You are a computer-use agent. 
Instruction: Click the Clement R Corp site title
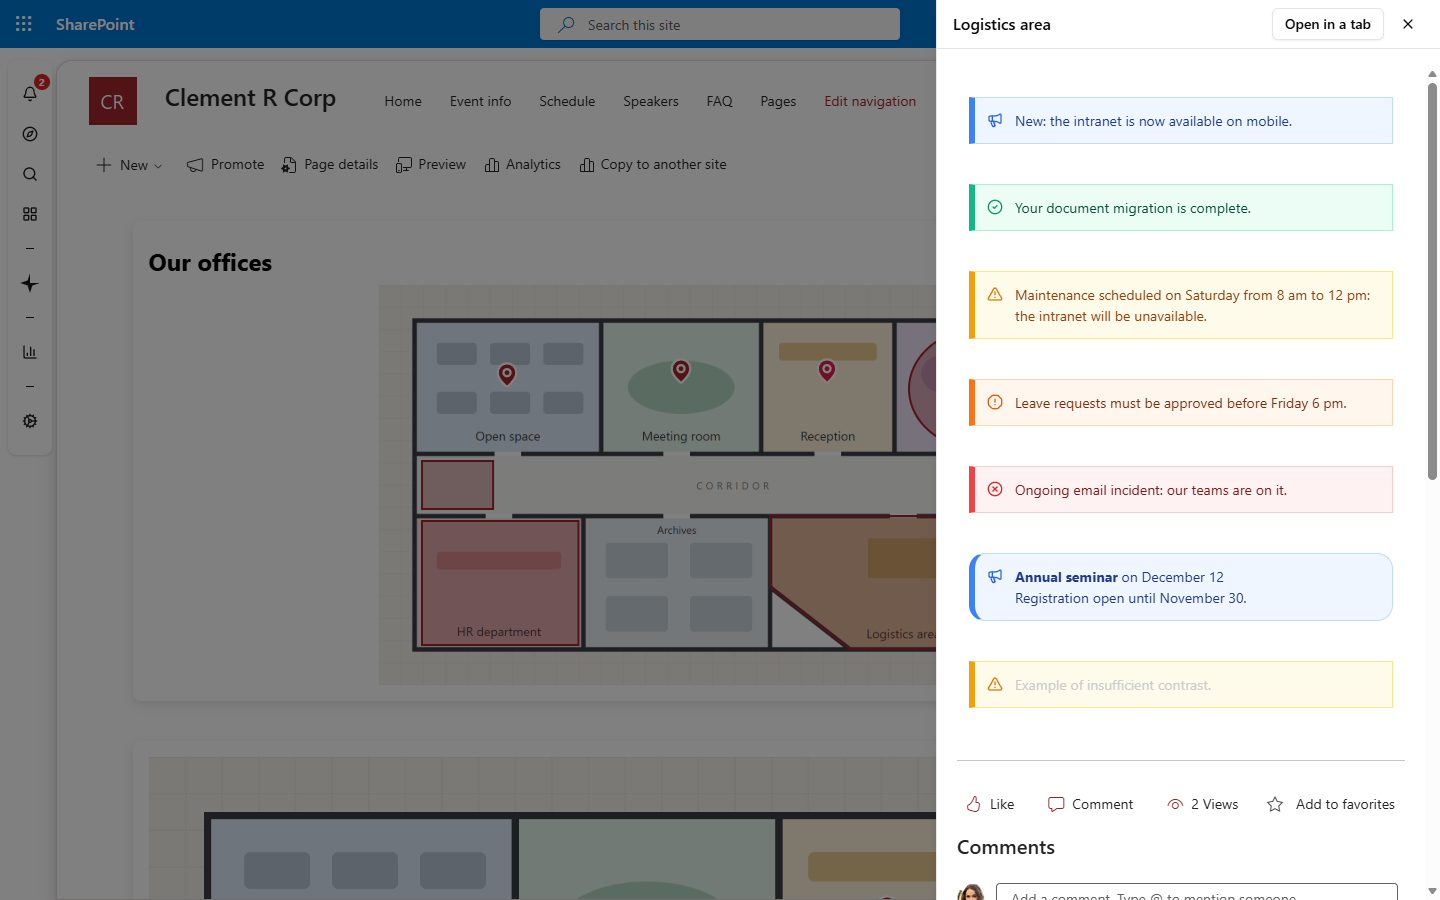pos(250,98)
